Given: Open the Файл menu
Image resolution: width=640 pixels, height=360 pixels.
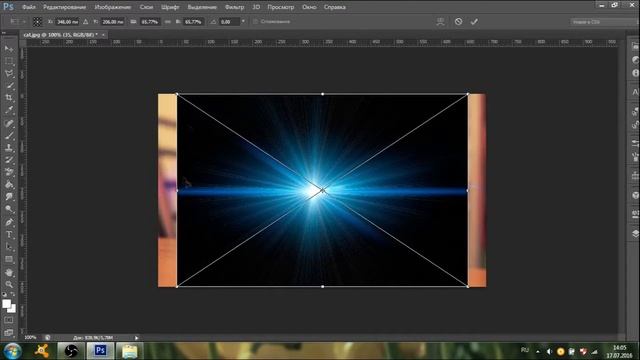Looking at the screenshot, I should coord(29,7).
